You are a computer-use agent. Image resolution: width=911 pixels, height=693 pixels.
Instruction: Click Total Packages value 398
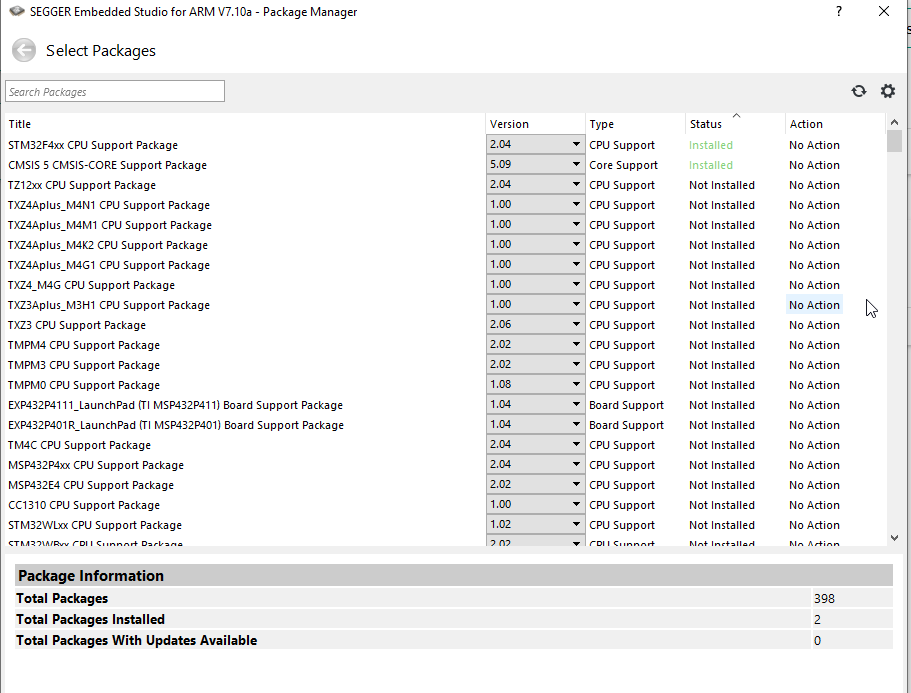[824, 598]
